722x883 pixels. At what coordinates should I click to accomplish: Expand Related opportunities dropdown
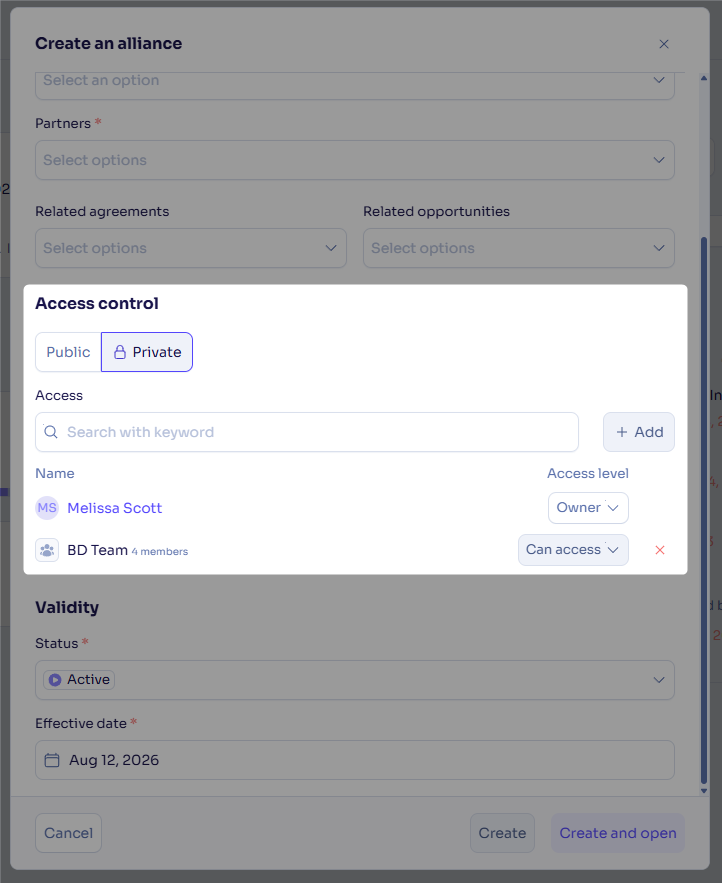[x=519, y=248]
